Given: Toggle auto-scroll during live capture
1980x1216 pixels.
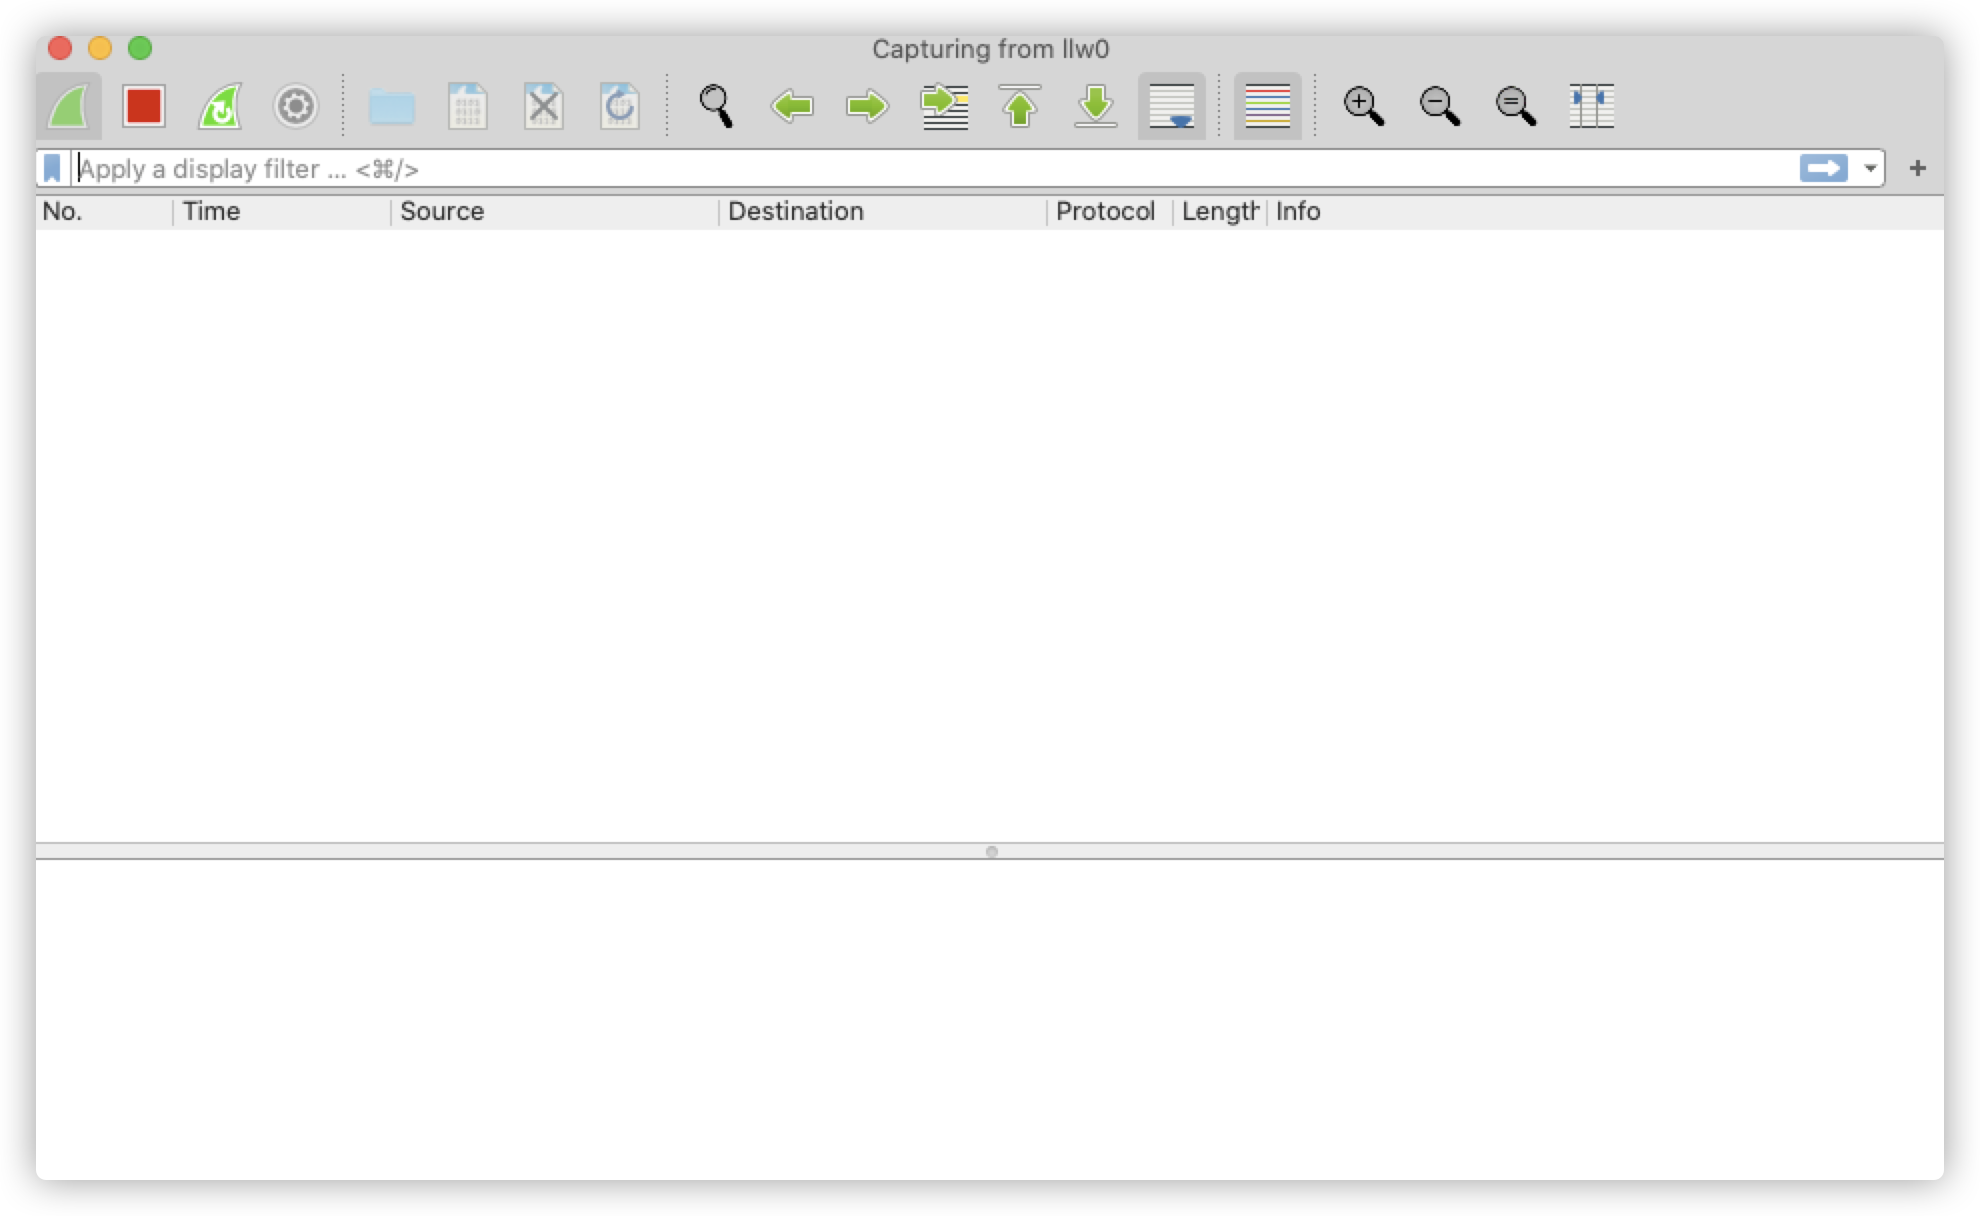Looking at the screenshot, I should [1171, 106].
